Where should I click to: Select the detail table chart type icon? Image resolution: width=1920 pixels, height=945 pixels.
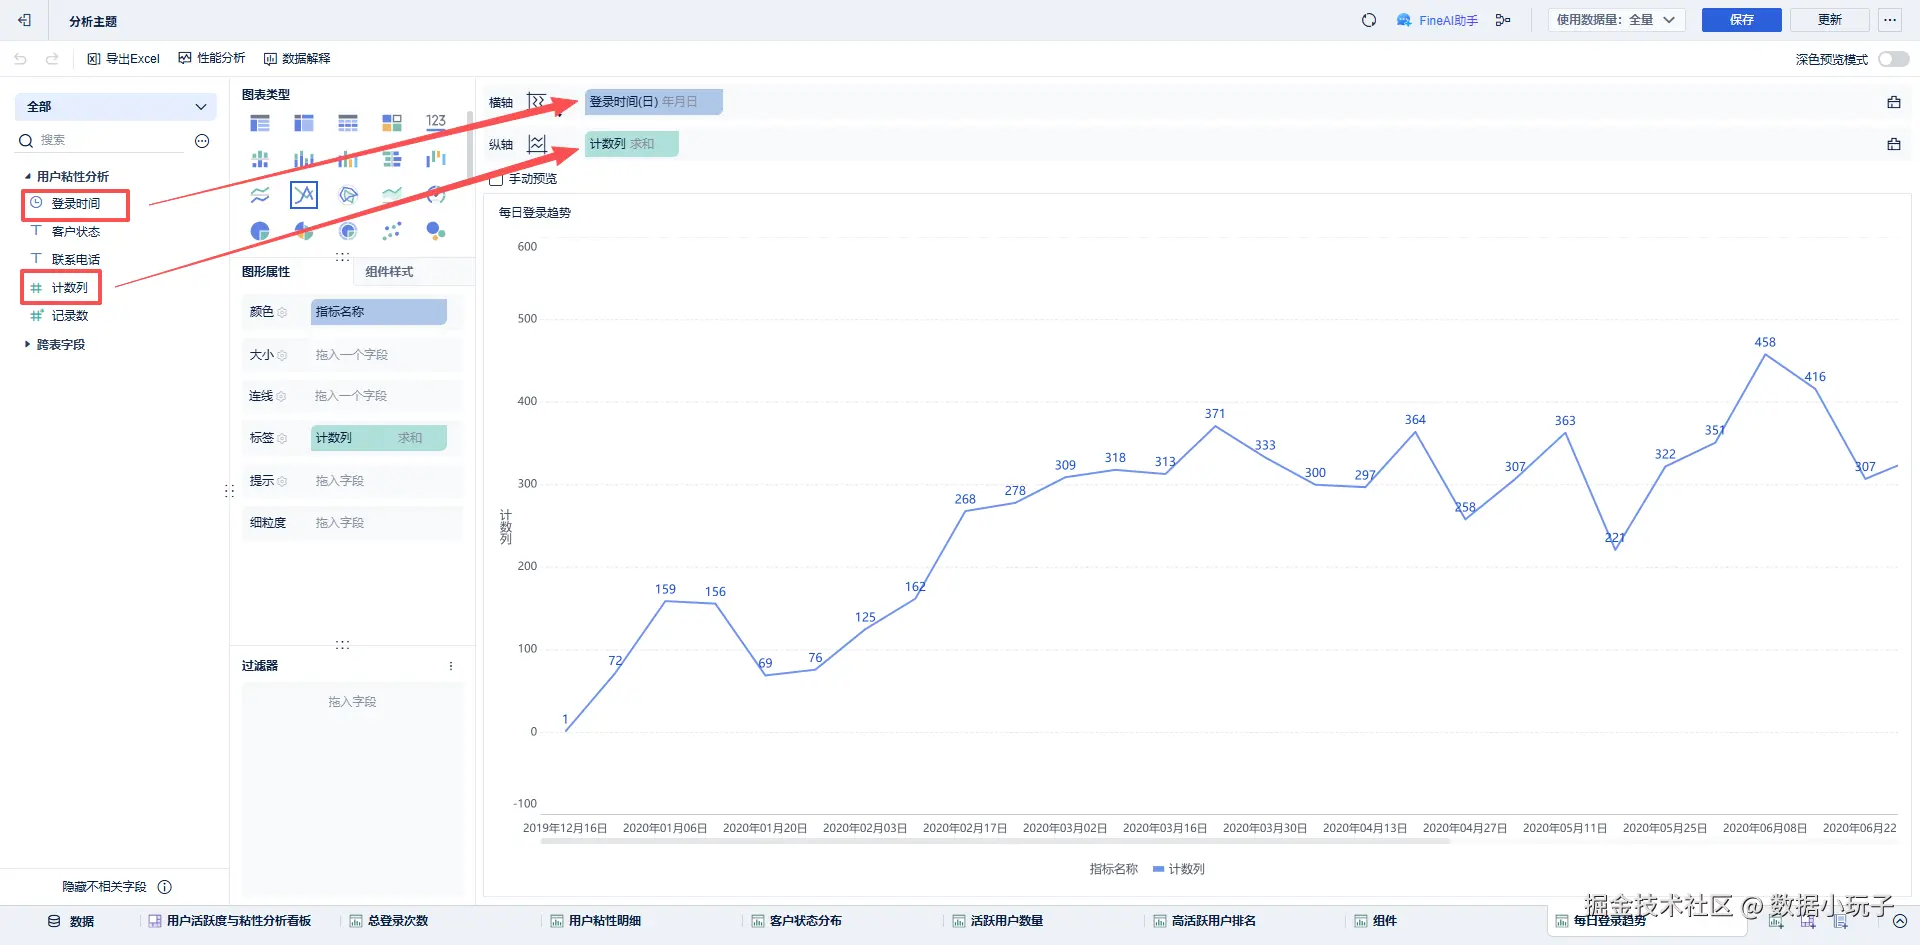pyautogui.click(x=348, y=124)
